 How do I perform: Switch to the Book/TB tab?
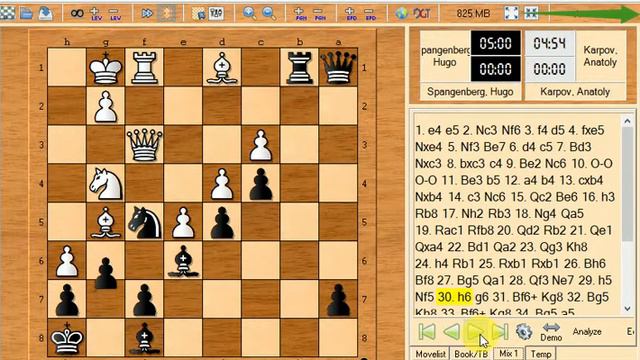[x=471, y=353]
